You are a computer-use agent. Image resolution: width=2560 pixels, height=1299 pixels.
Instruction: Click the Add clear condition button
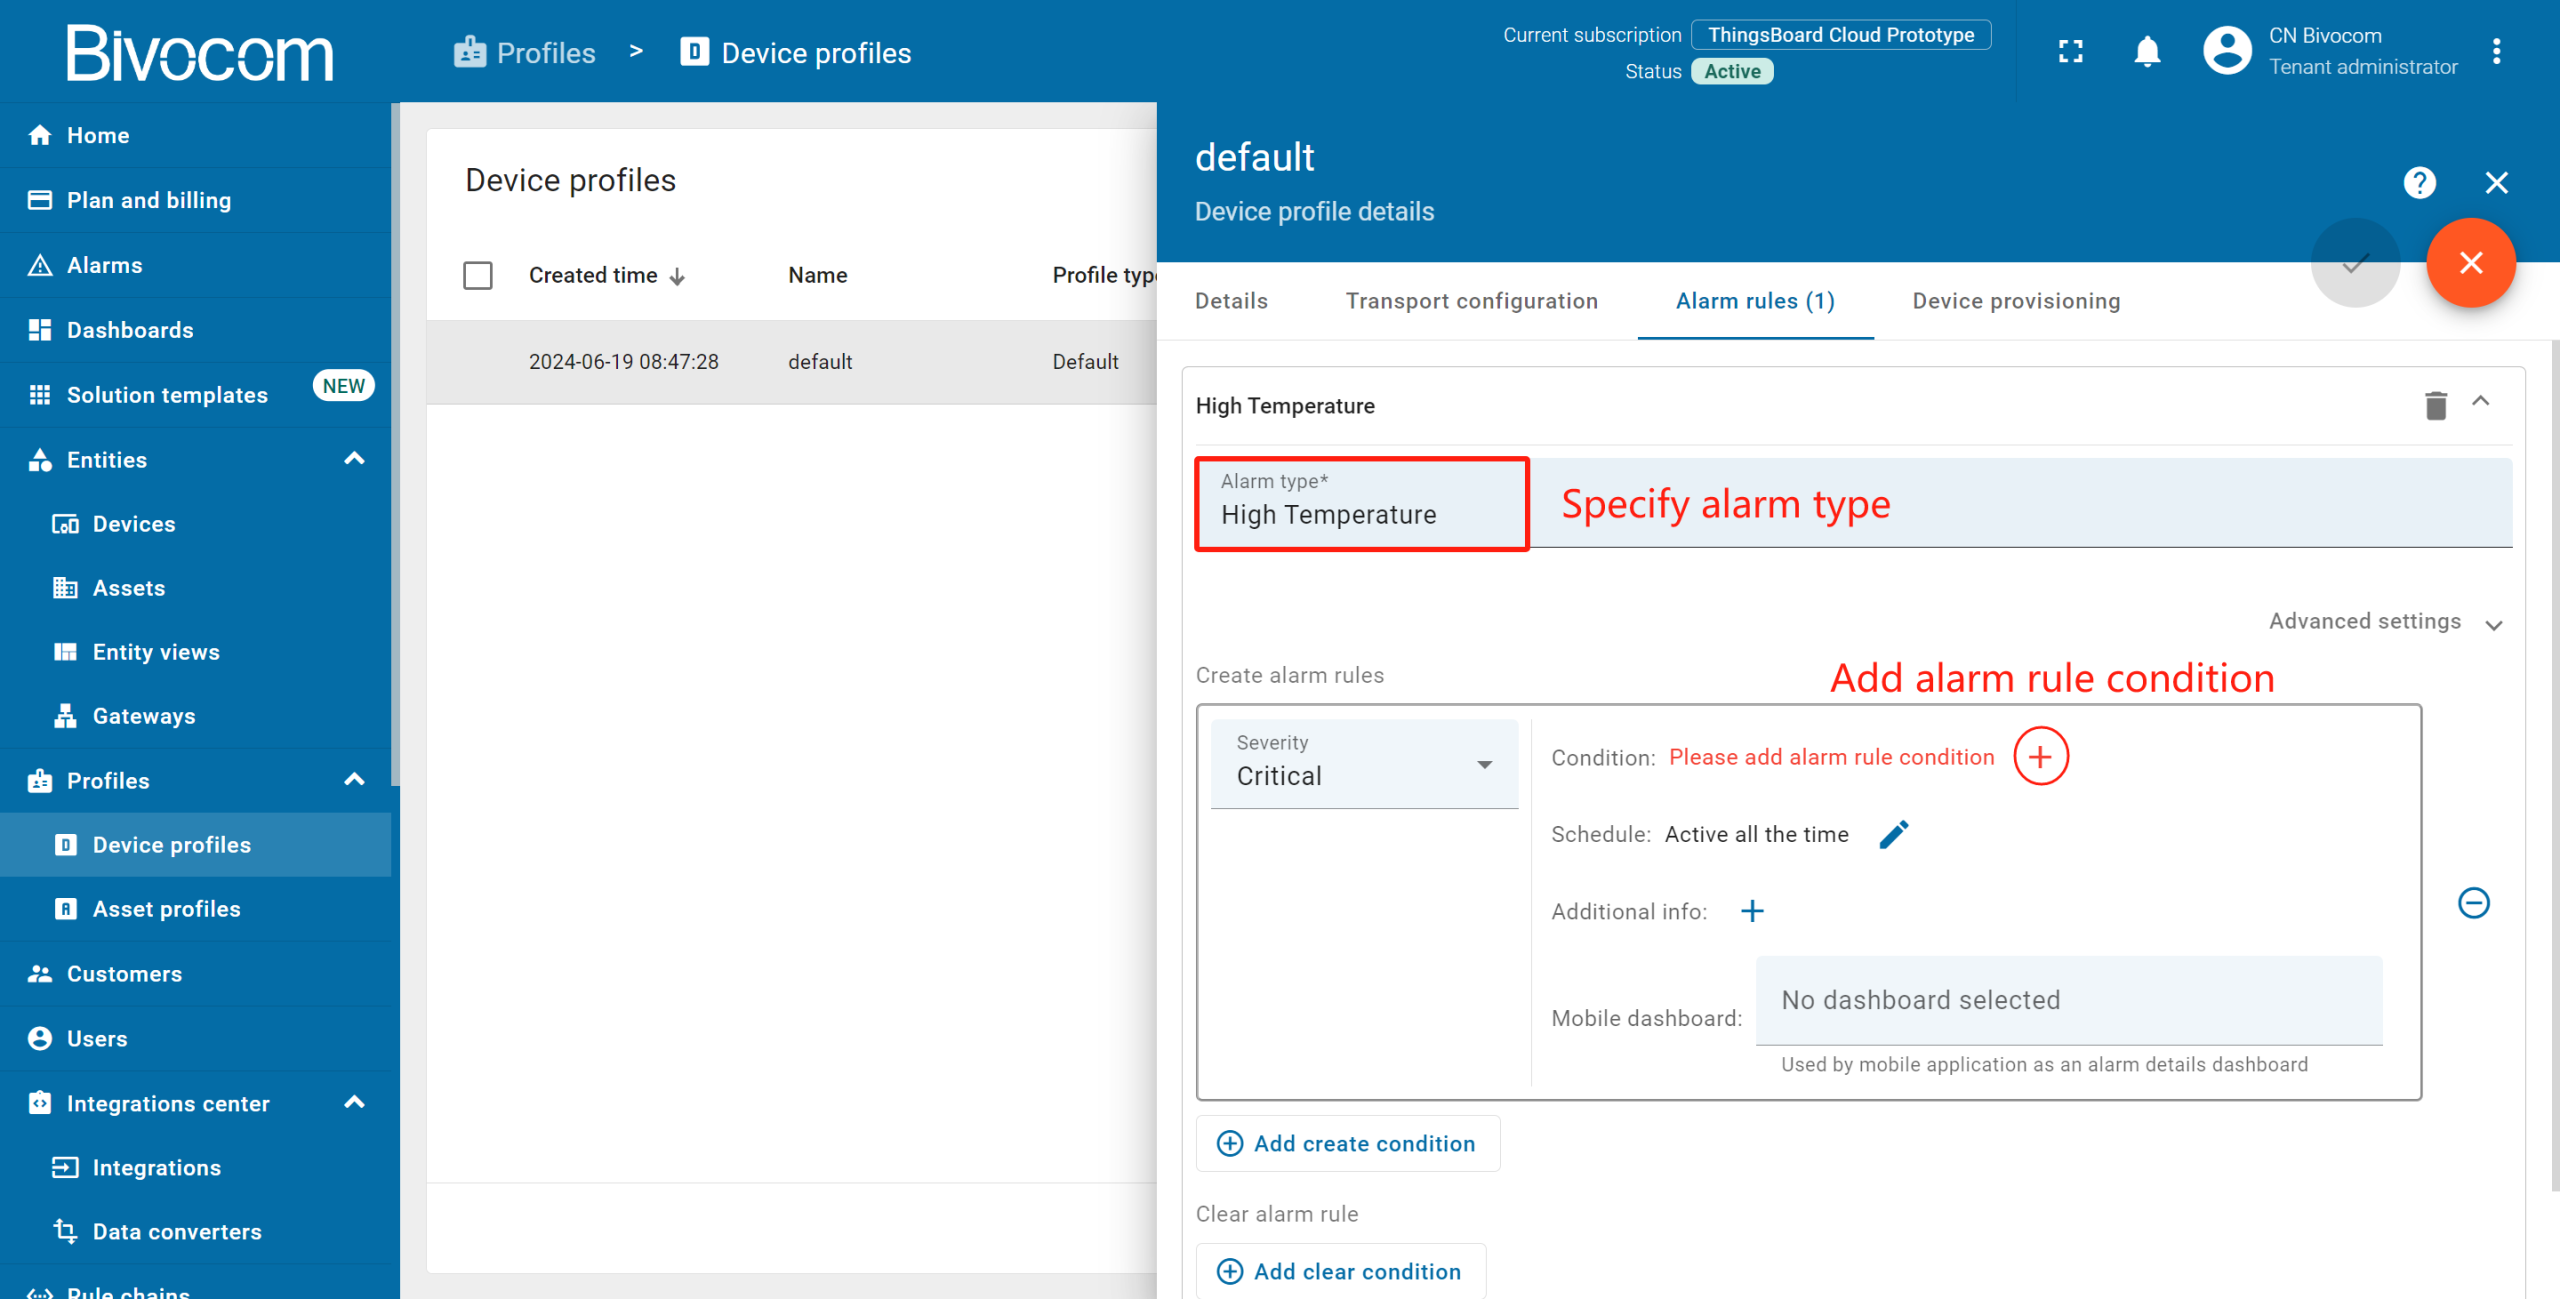[x=1340, y=1271]
